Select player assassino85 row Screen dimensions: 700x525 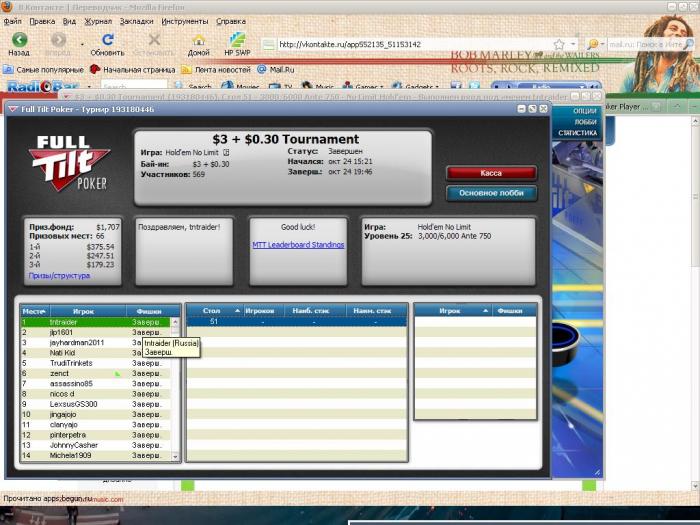[x=96, y=383]
